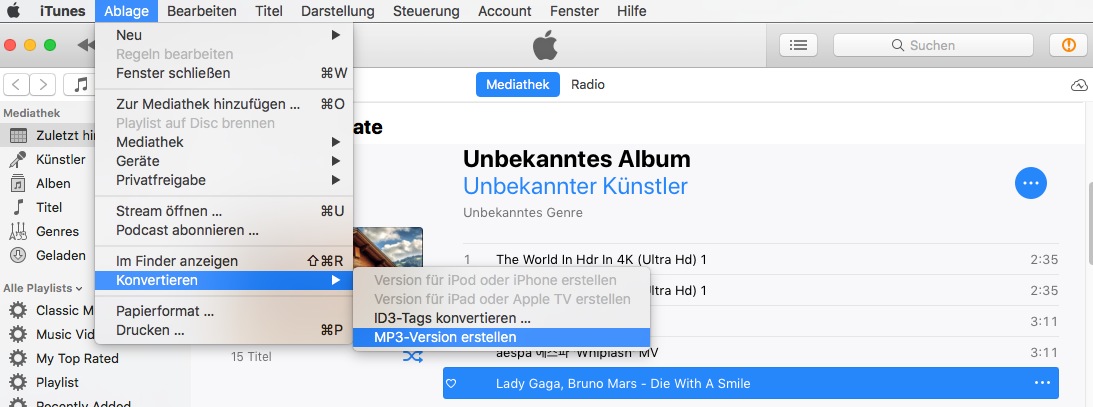
Task: Select the aespa Whiplash MV track
Action: tap(760, 353)
